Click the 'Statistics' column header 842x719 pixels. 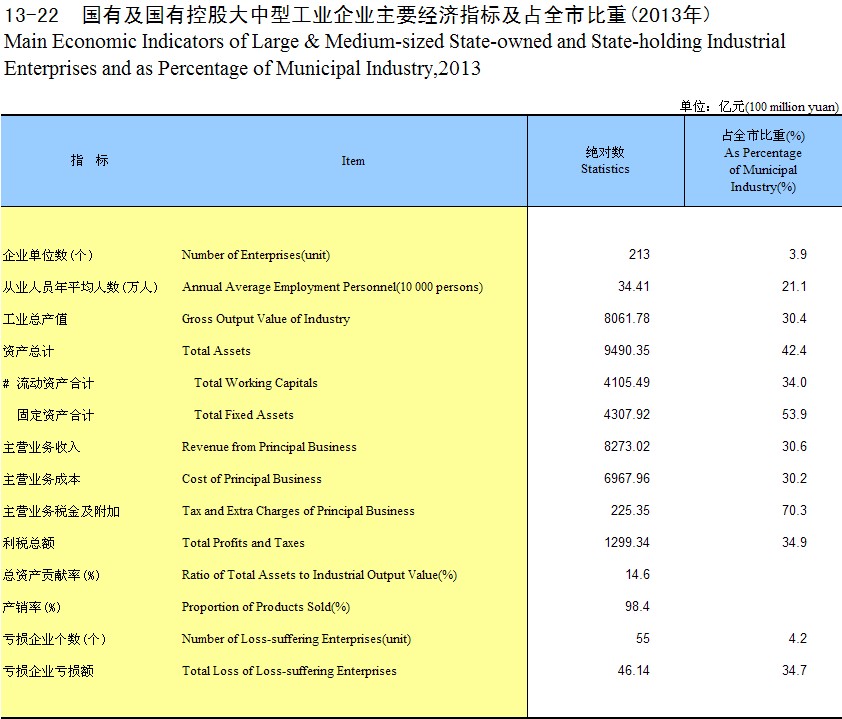point(605,161)
